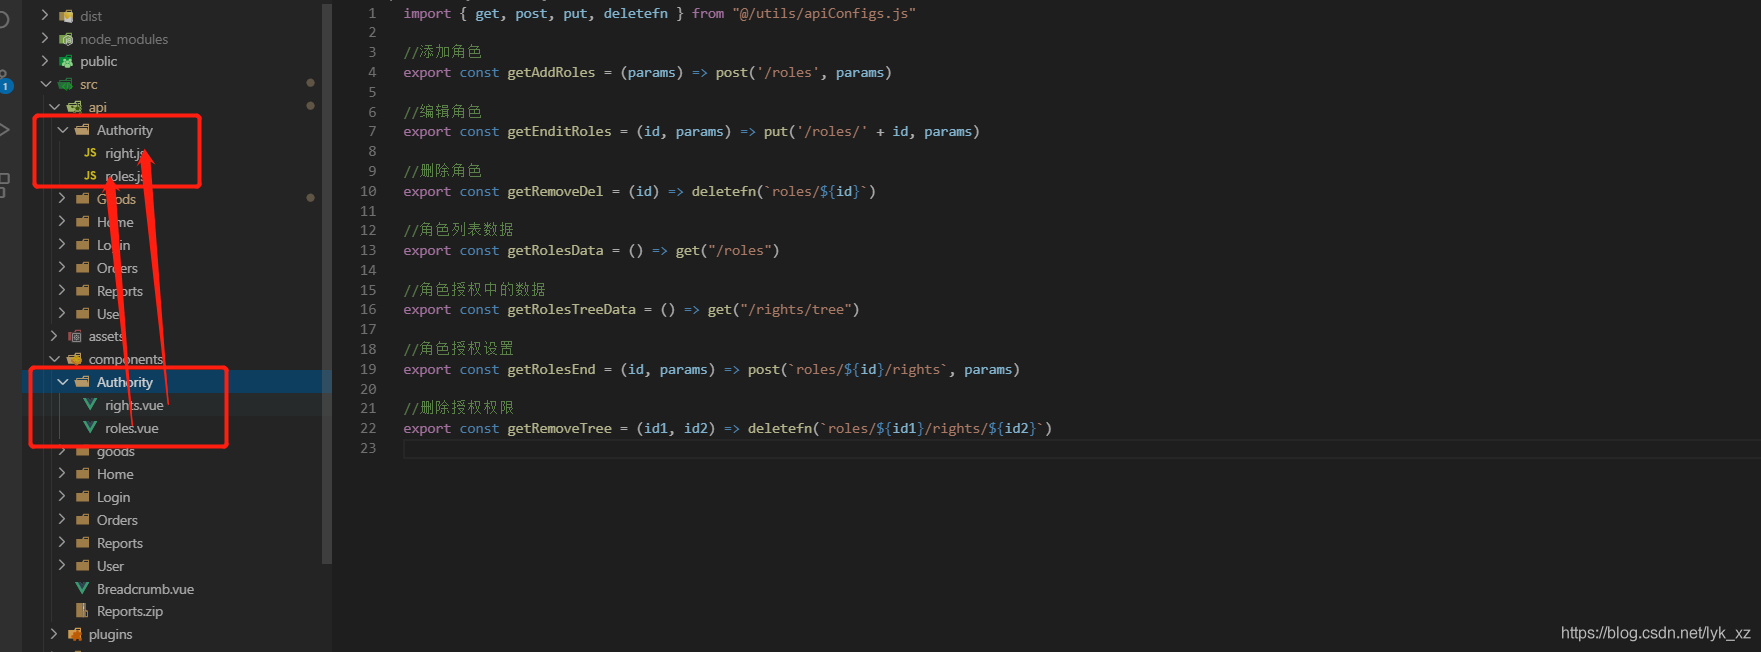Click the node_modules folder icon

click(66, 39)
